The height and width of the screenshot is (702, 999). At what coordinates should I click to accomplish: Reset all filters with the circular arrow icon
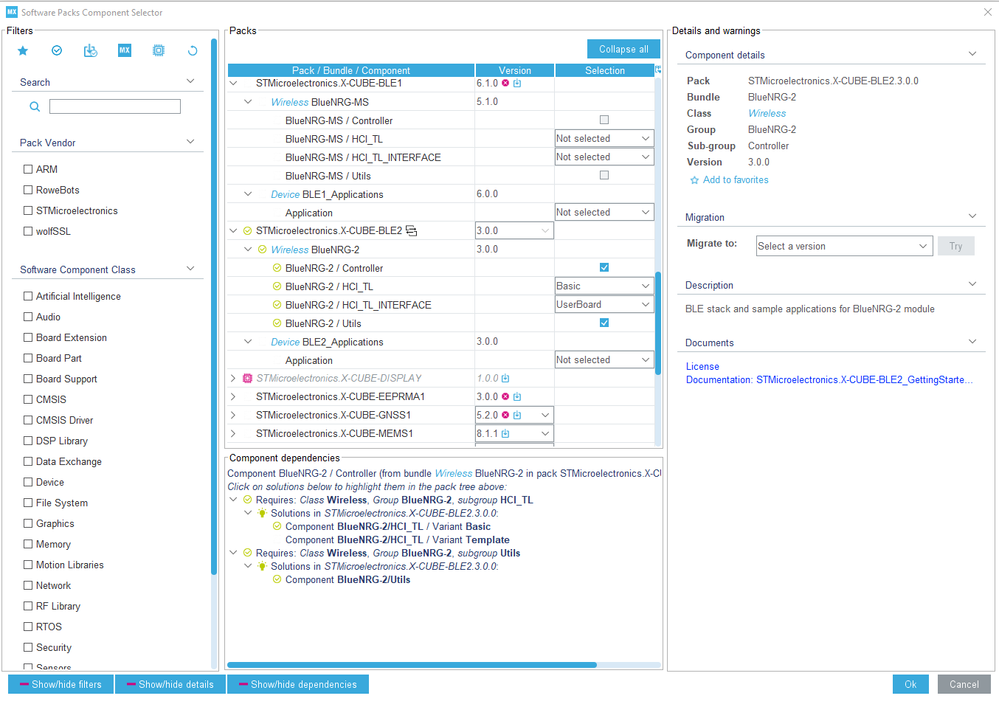[x=192, y=51]
